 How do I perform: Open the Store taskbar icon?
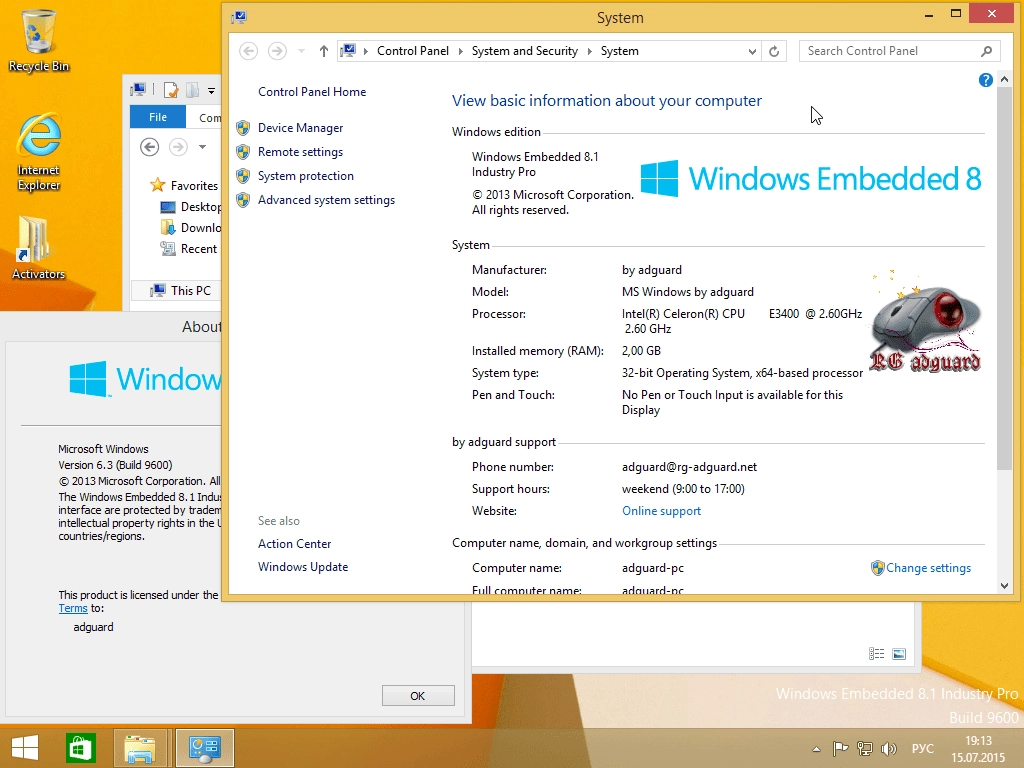coord(81,748)
